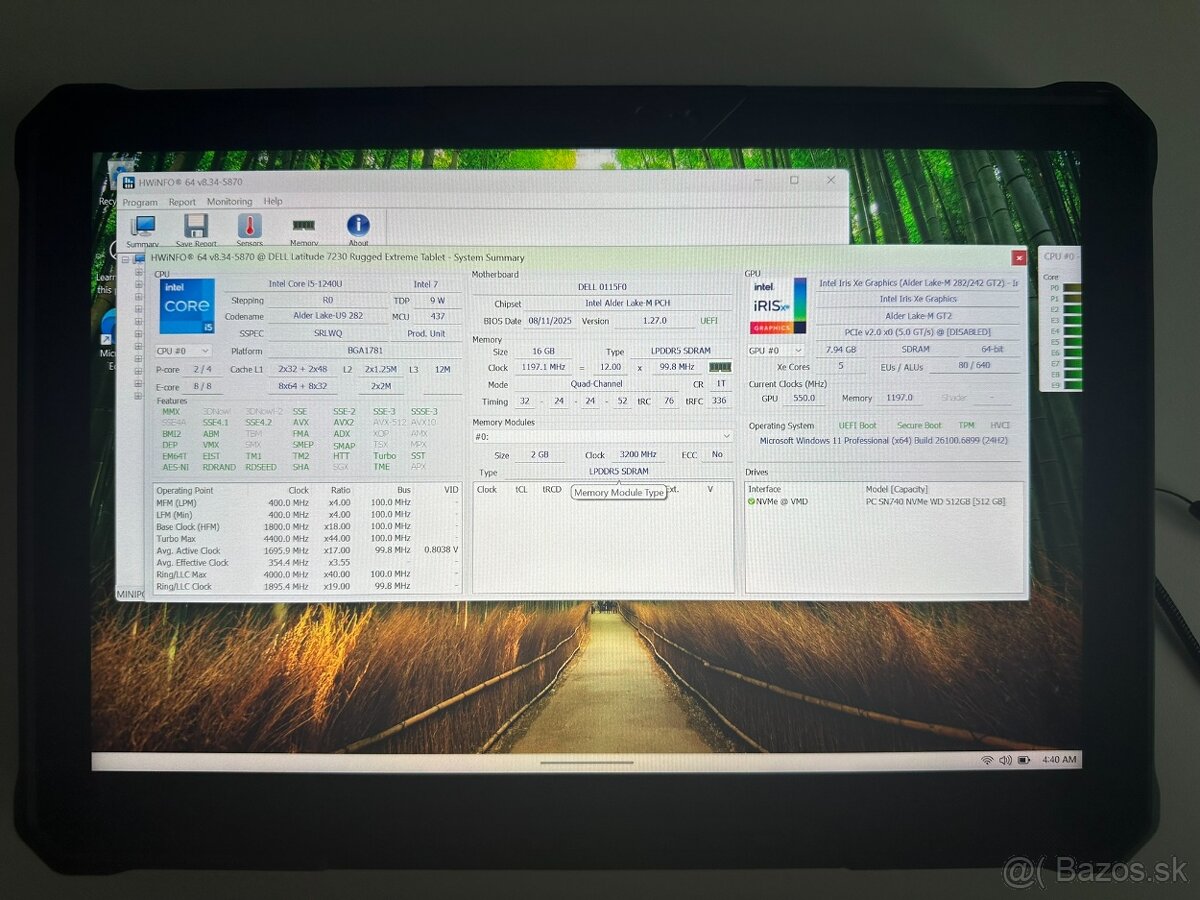Open the GPU #0 selector dropdown
Viewport: 1200px width, 900px height.
(800, 349)
